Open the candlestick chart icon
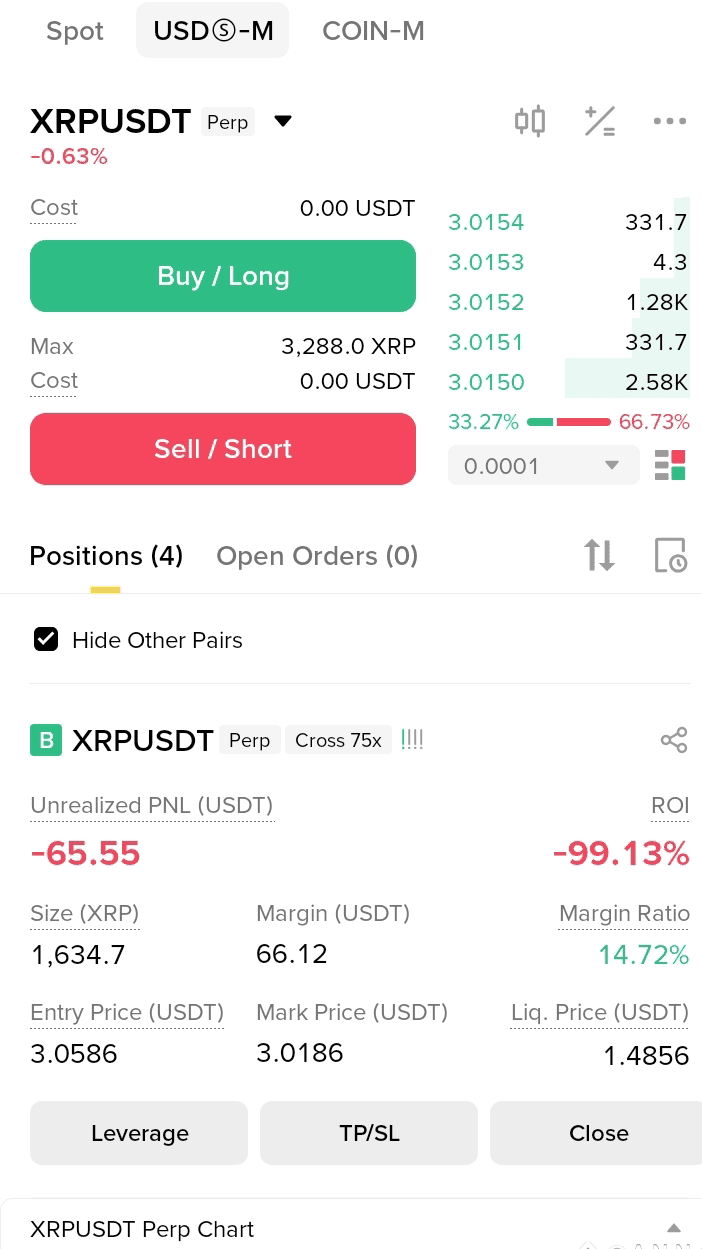702x1249 pixels. coord(529,121)
